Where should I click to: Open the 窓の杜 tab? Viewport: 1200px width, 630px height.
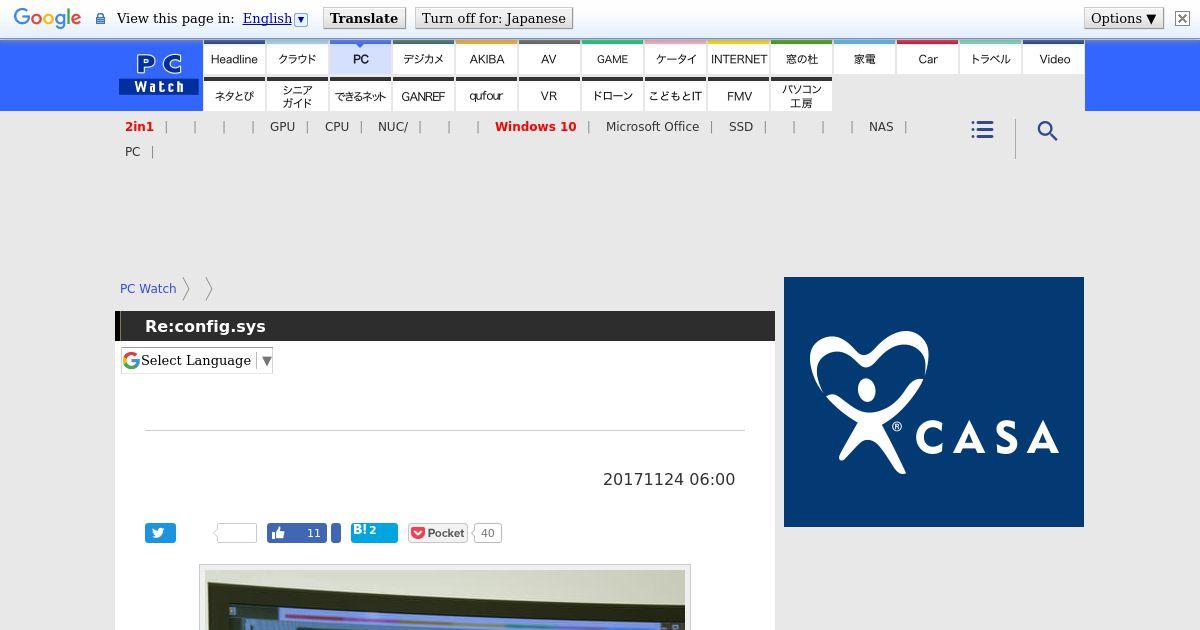[801, 59]
